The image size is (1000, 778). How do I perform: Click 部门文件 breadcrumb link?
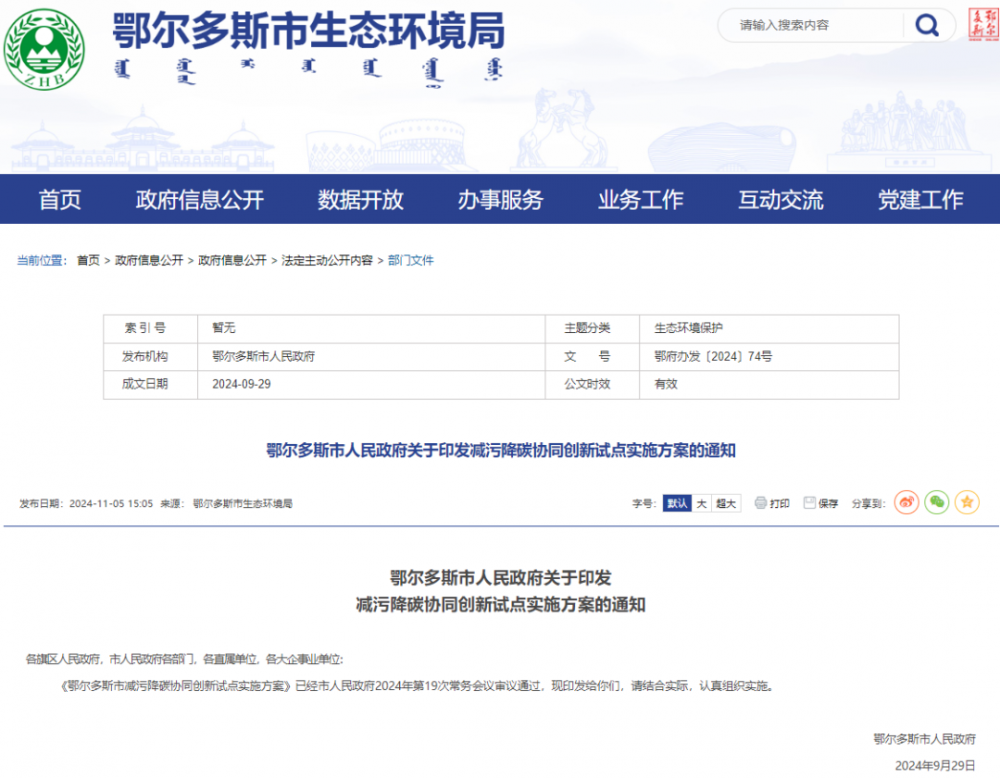(x=411, y=260)
